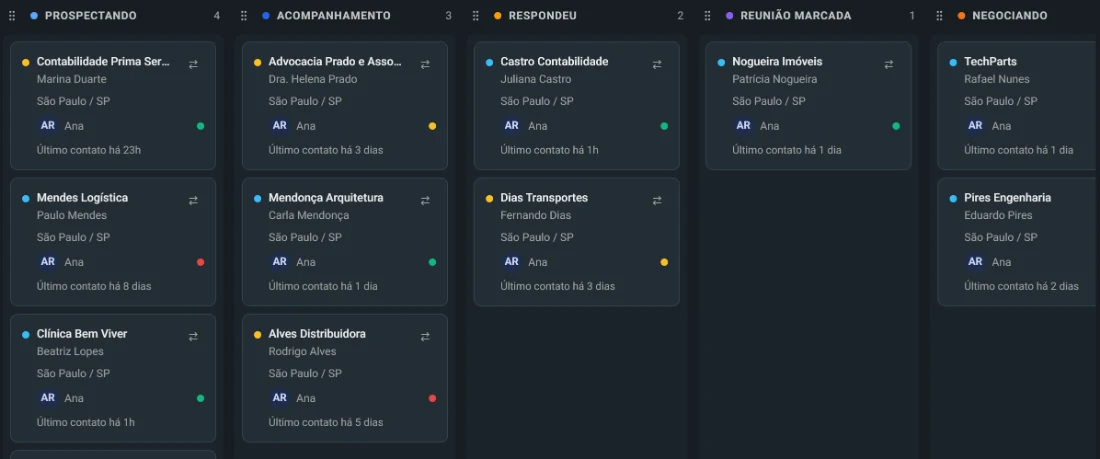This screenshot has width=1100, height=459.
Task: Click contact name Beatriz Lopes
Action: click(x=70, y=352)
